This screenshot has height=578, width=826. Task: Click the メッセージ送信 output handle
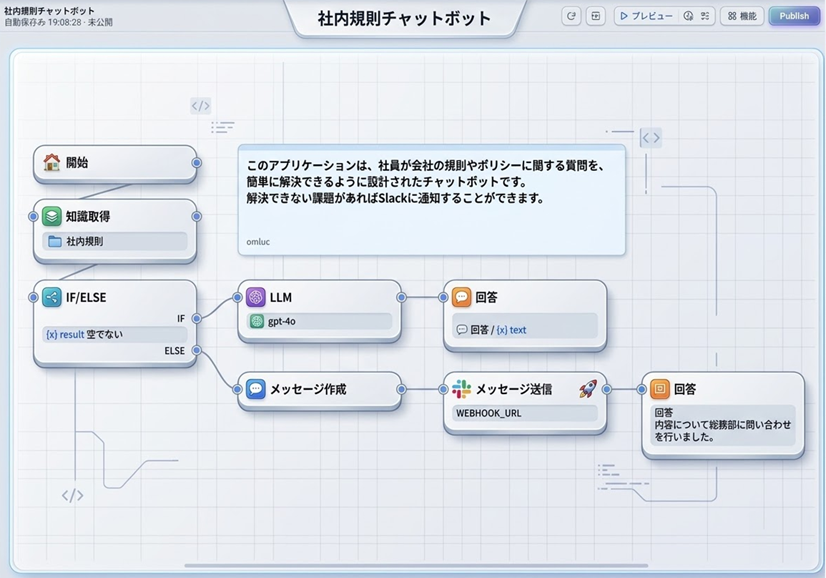tap(606, 389)
